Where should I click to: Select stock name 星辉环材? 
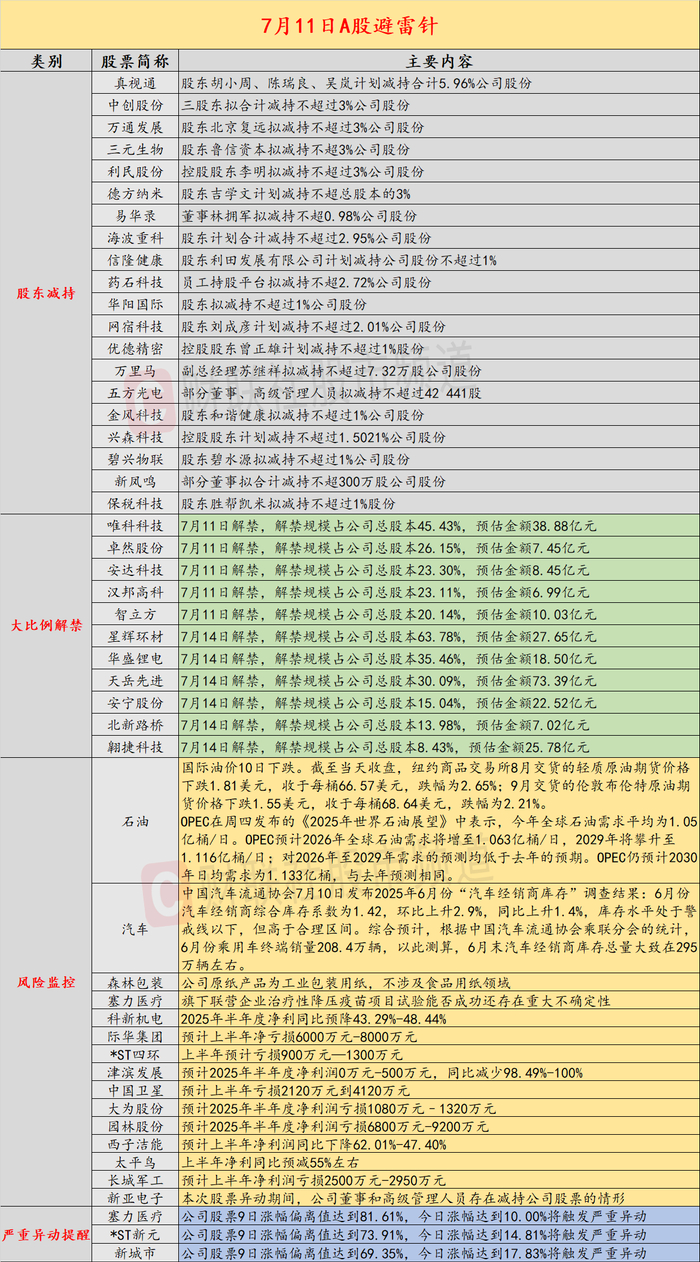click(135, 635)
